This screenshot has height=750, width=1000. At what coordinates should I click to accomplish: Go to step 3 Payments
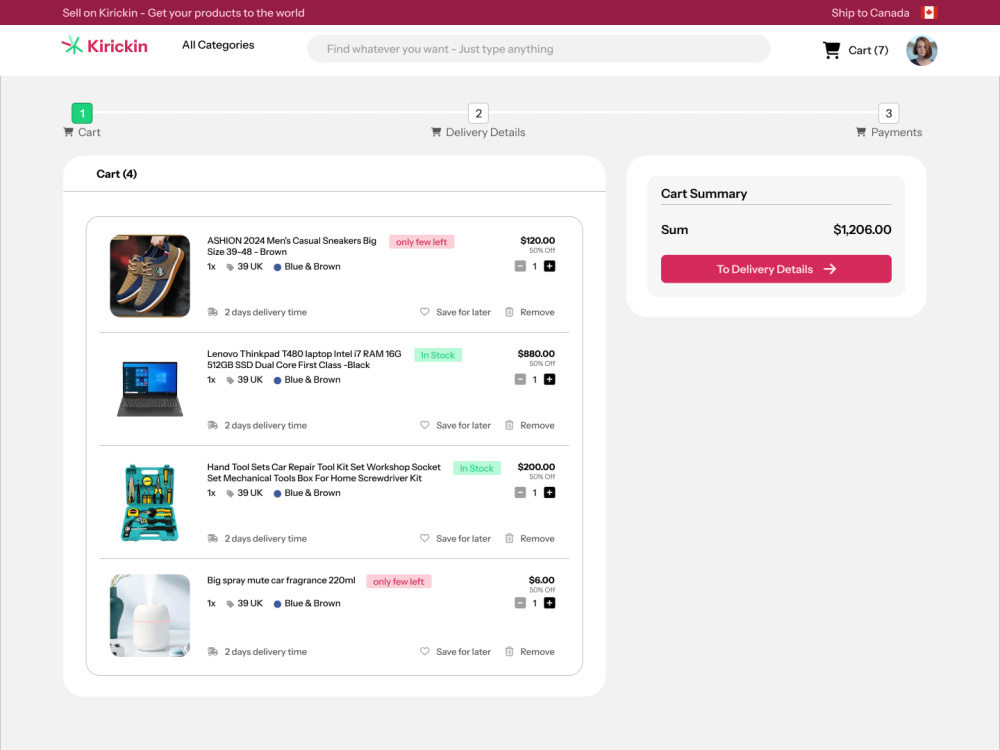click(x=888, y=114)
